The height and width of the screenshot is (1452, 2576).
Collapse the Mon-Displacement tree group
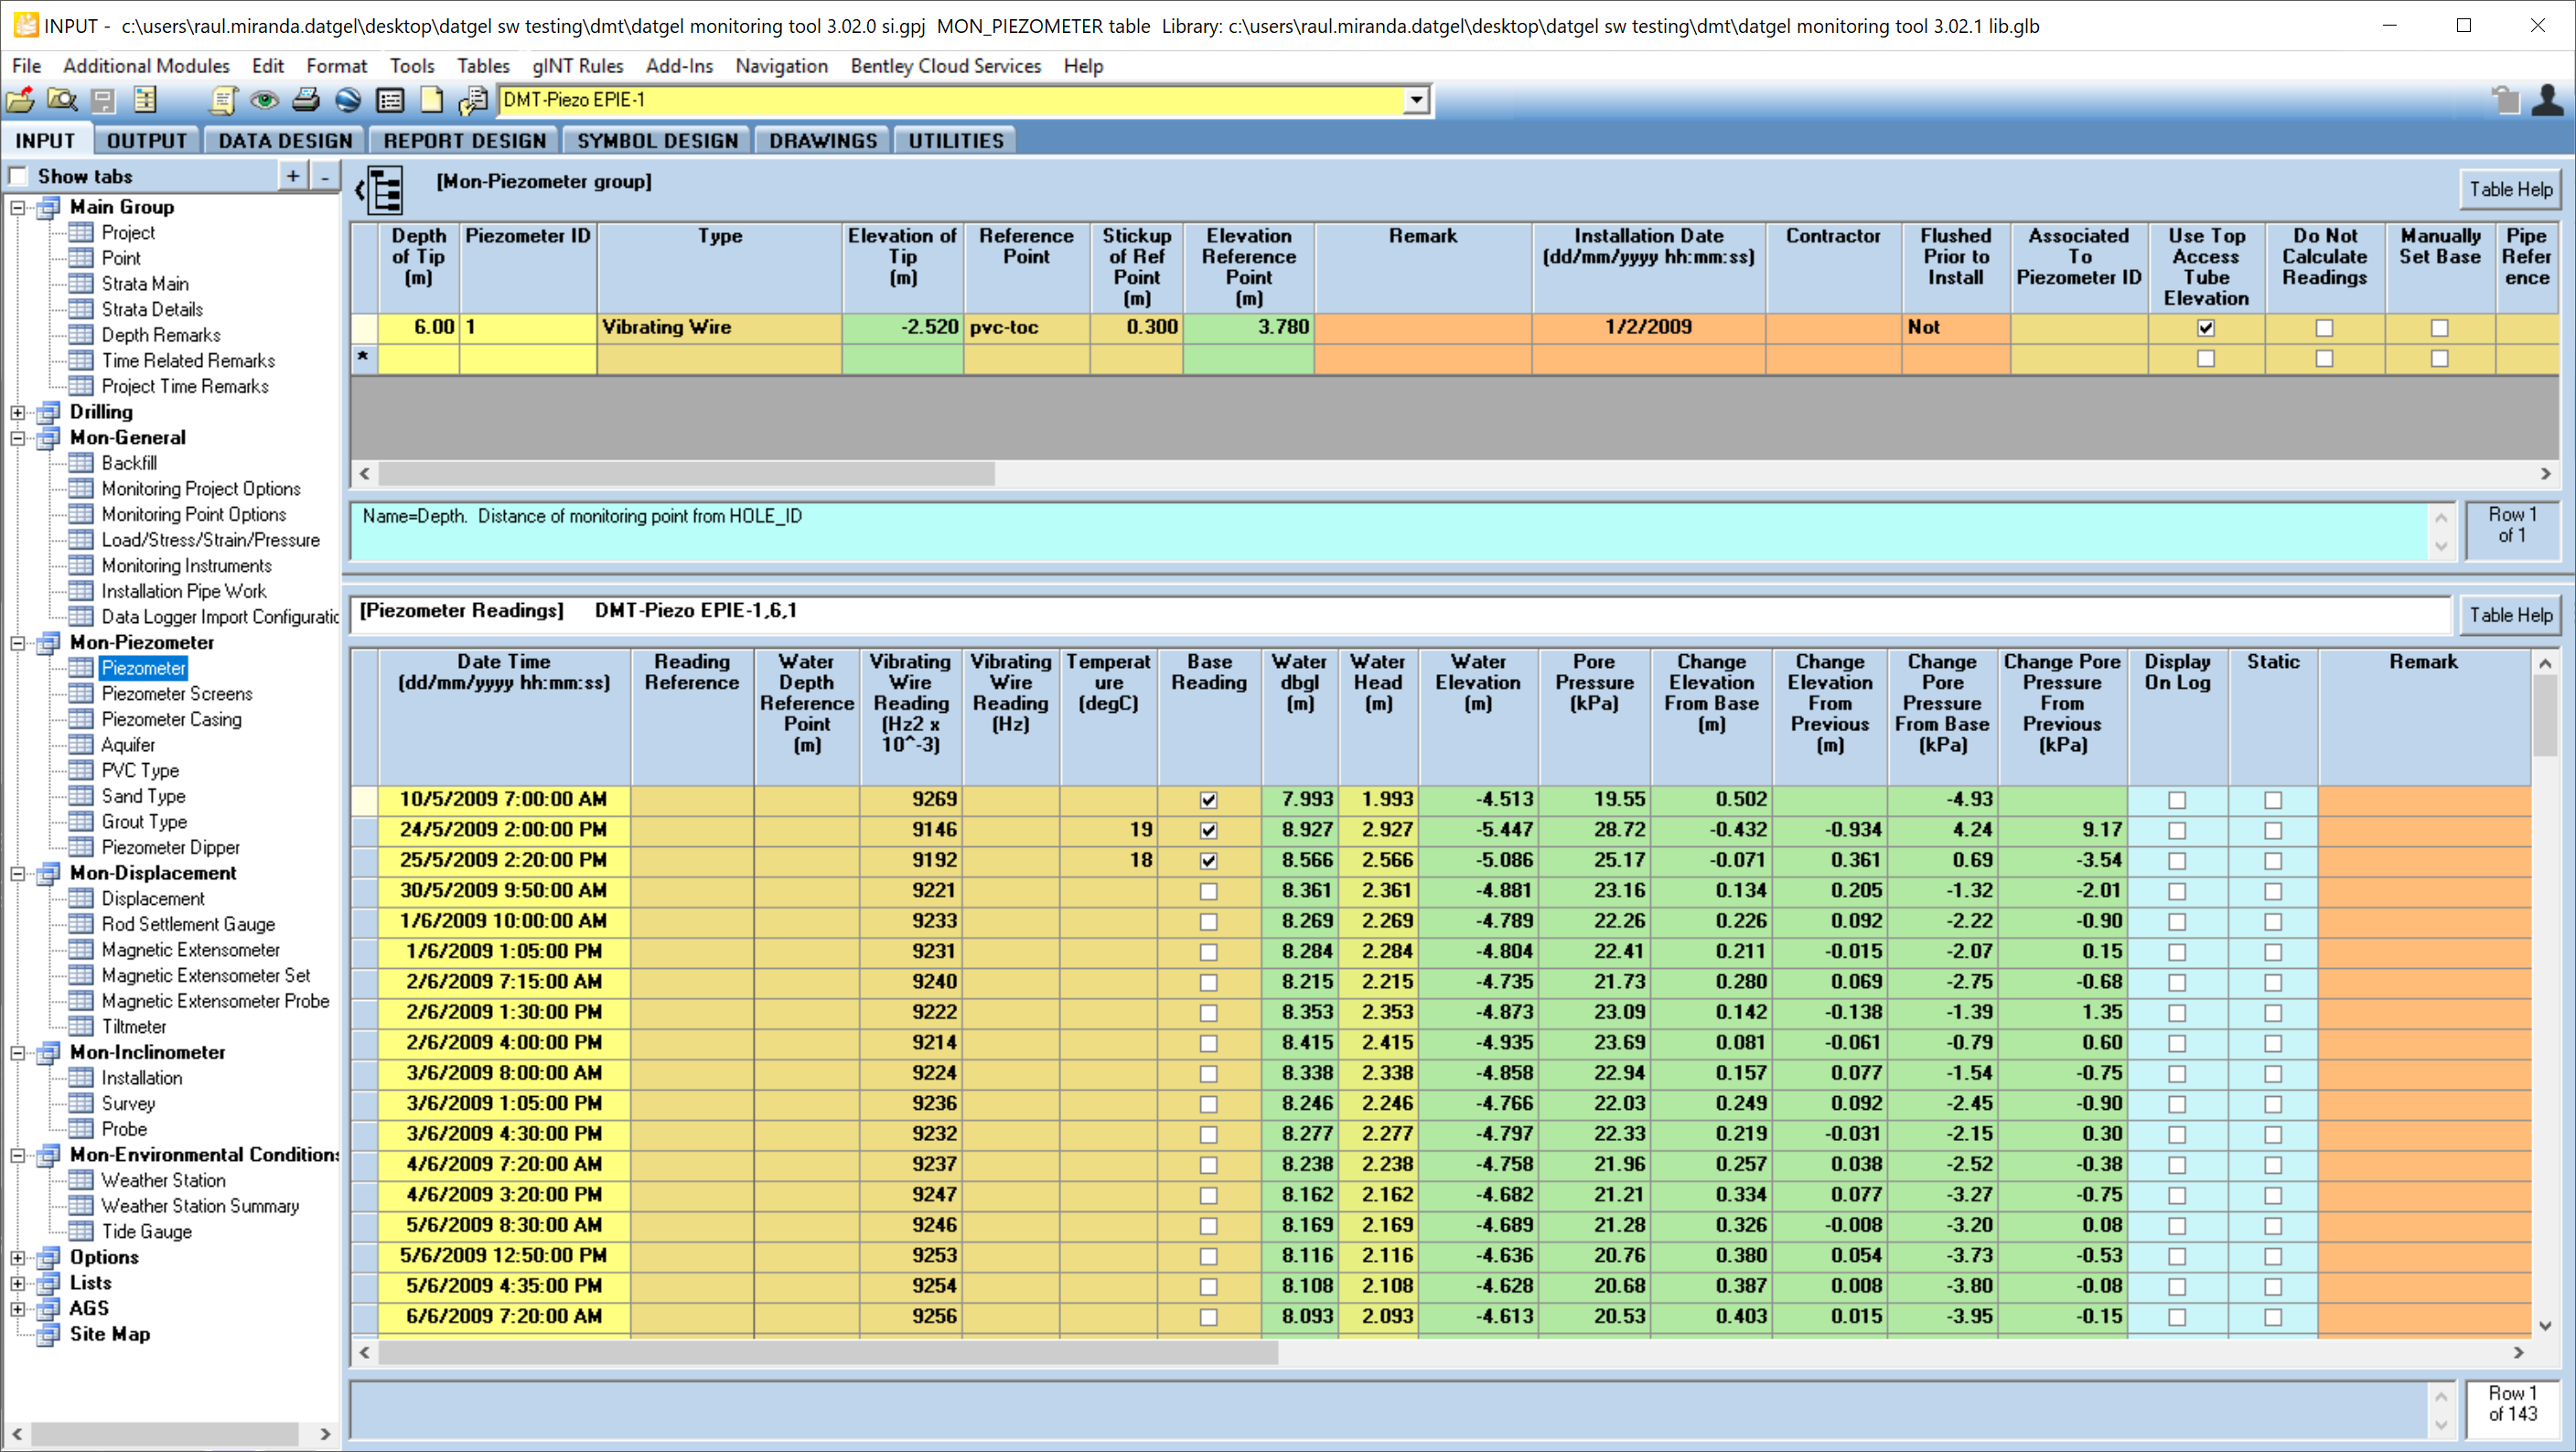pyautogui.click(x=18, y=873)
